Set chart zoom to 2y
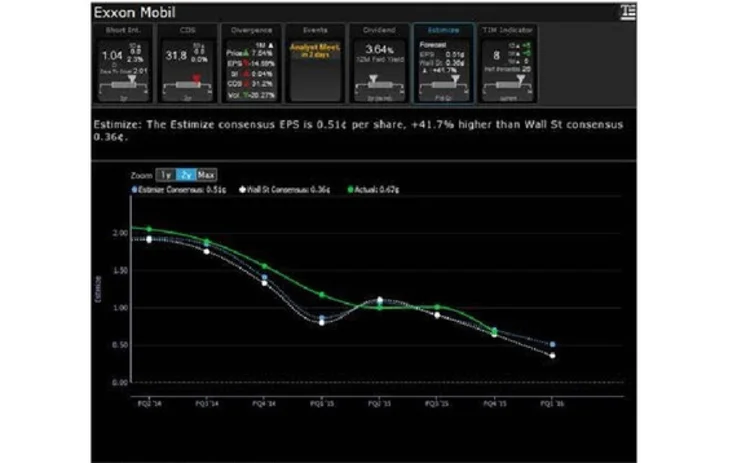 coord(186,175)
